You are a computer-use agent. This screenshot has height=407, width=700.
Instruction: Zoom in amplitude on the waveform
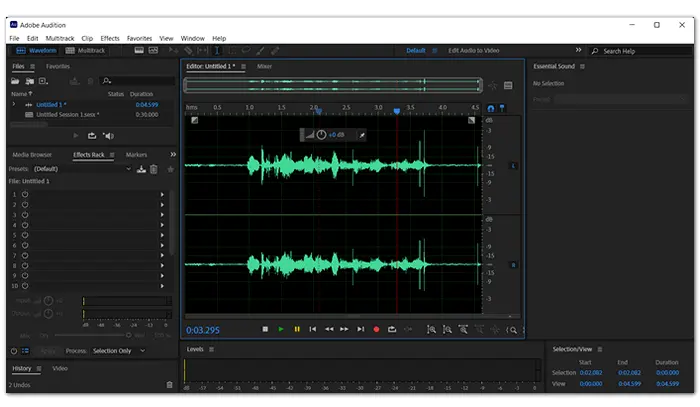[431, 330]
